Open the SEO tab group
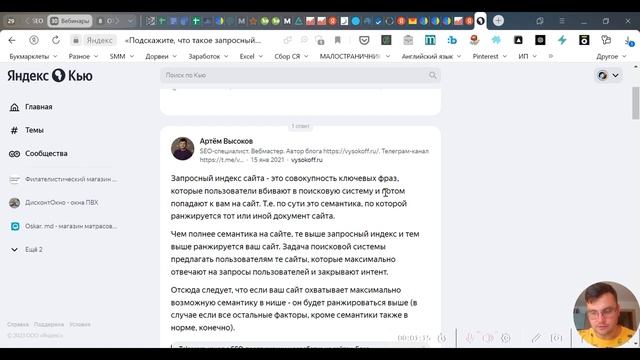 click(34, 21)
